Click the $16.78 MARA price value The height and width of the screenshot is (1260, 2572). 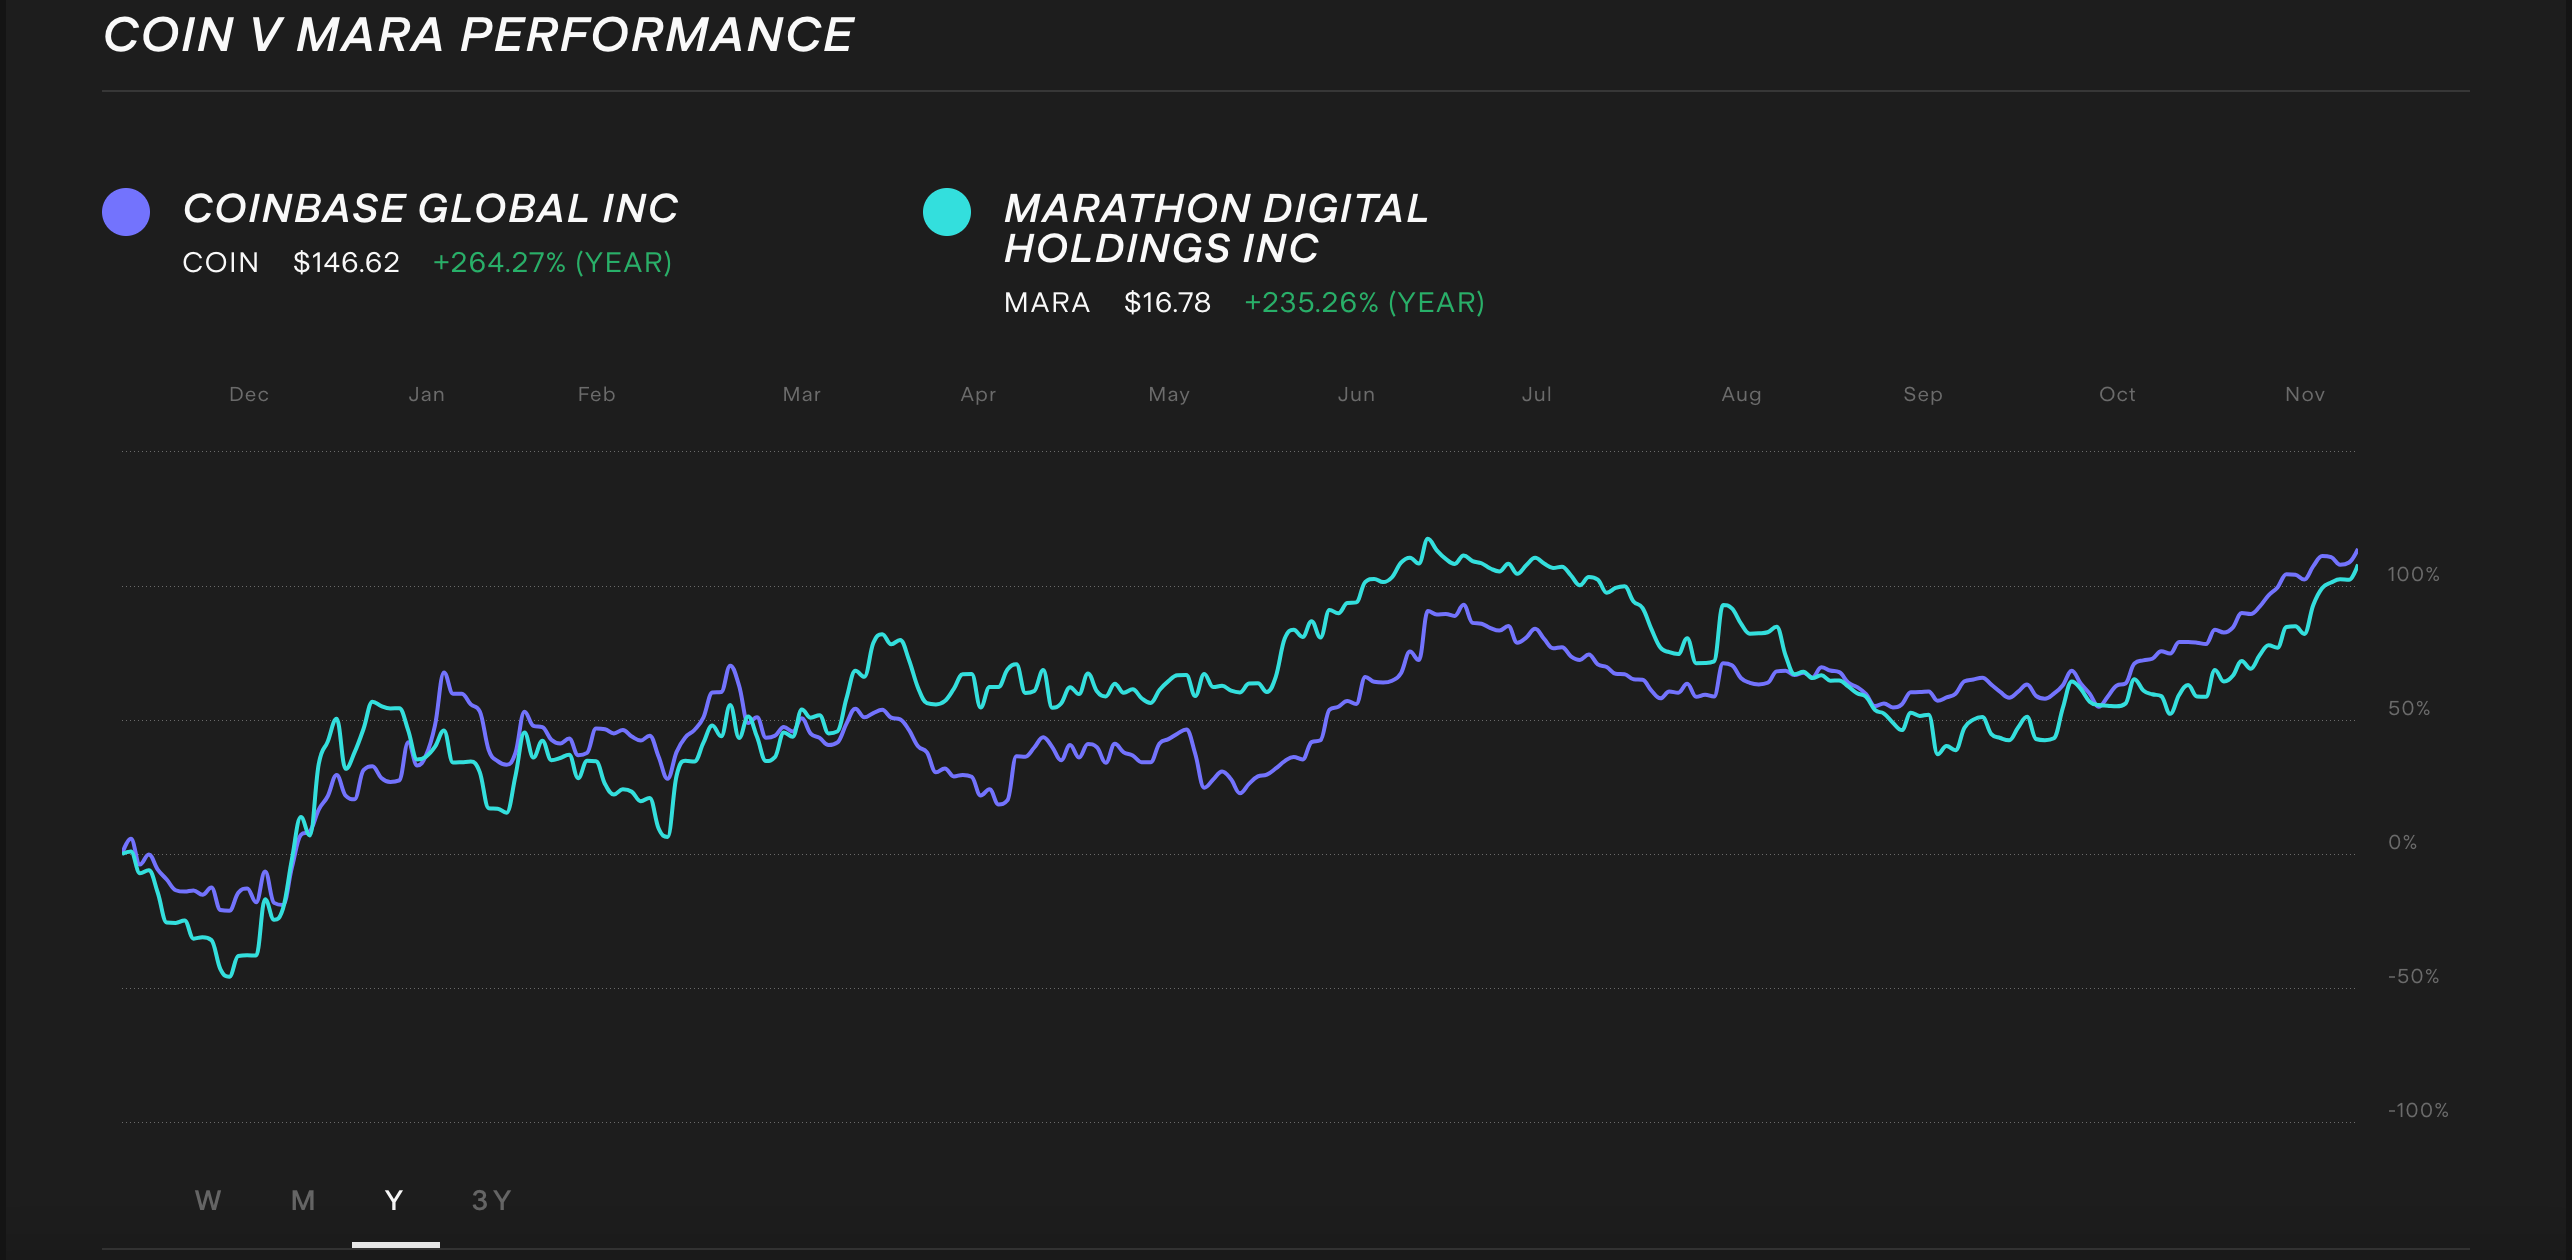1165,301
